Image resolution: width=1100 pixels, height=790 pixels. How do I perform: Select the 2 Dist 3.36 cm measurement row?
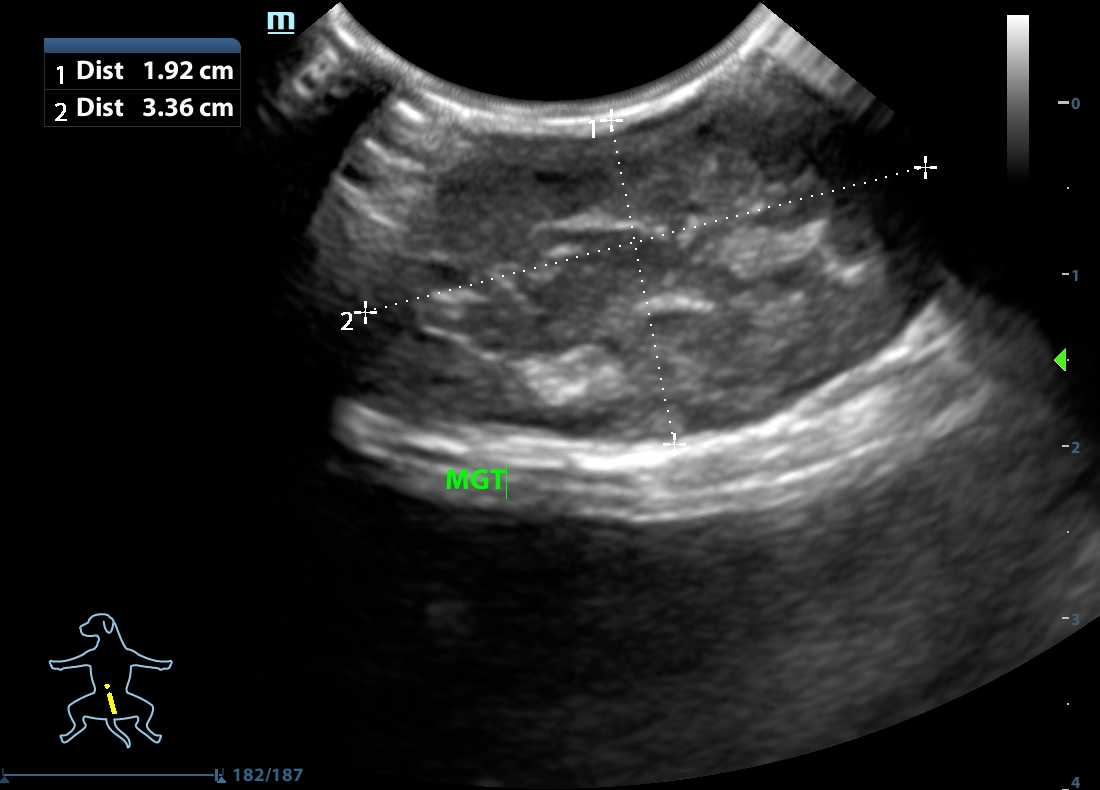(142, 108)
